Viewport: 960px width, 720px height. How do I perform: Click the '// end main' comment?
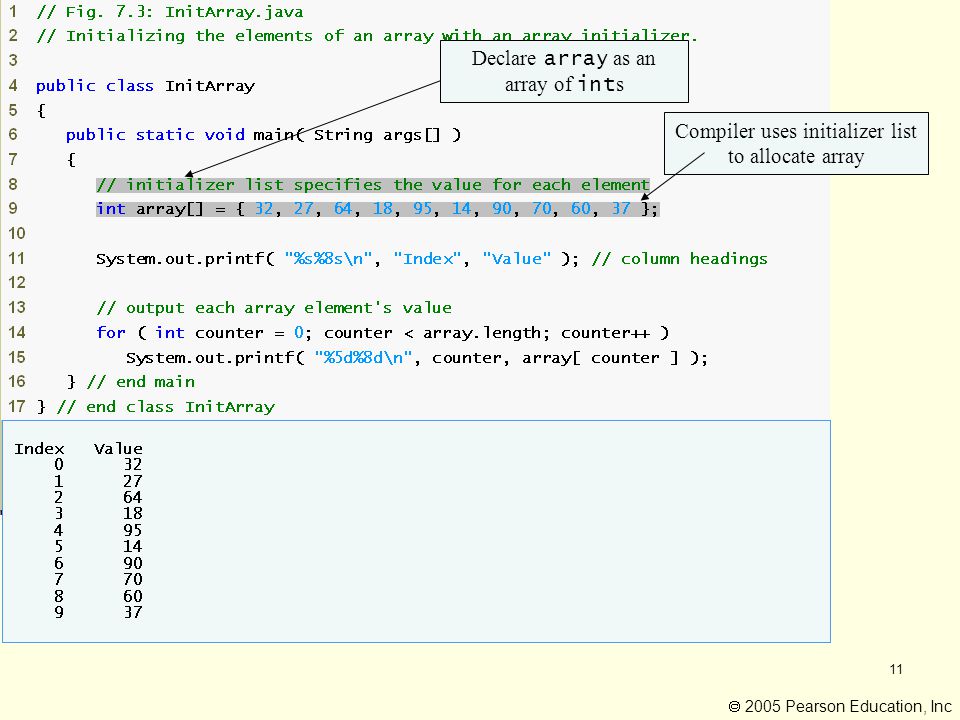click(140, 382)
